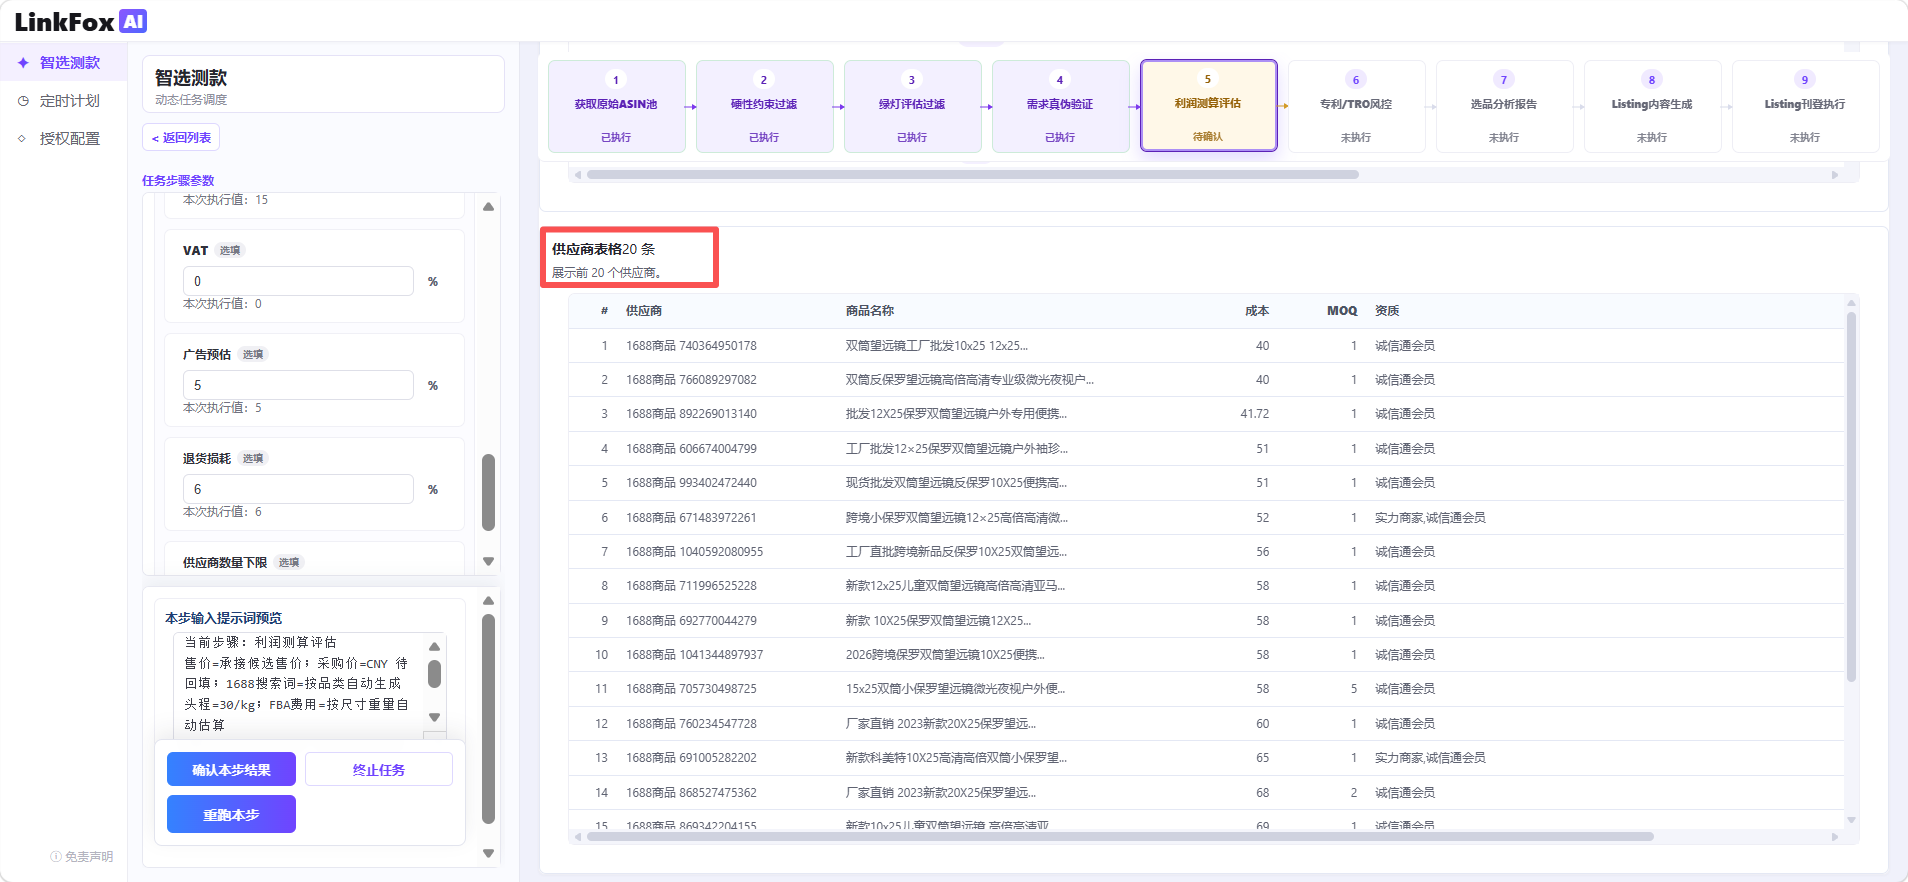Click the 广告预估 input field
This screenshot has height=882, width=1908.
point(298,385)
